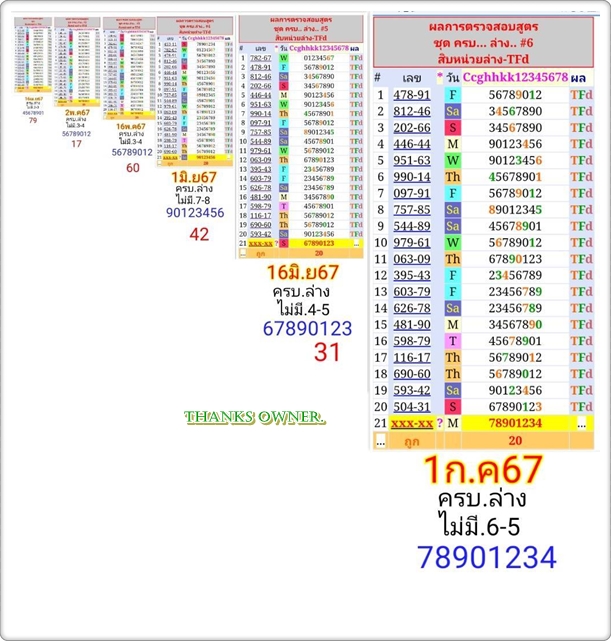Click the #5 table title banner

[x=301, y=29]
